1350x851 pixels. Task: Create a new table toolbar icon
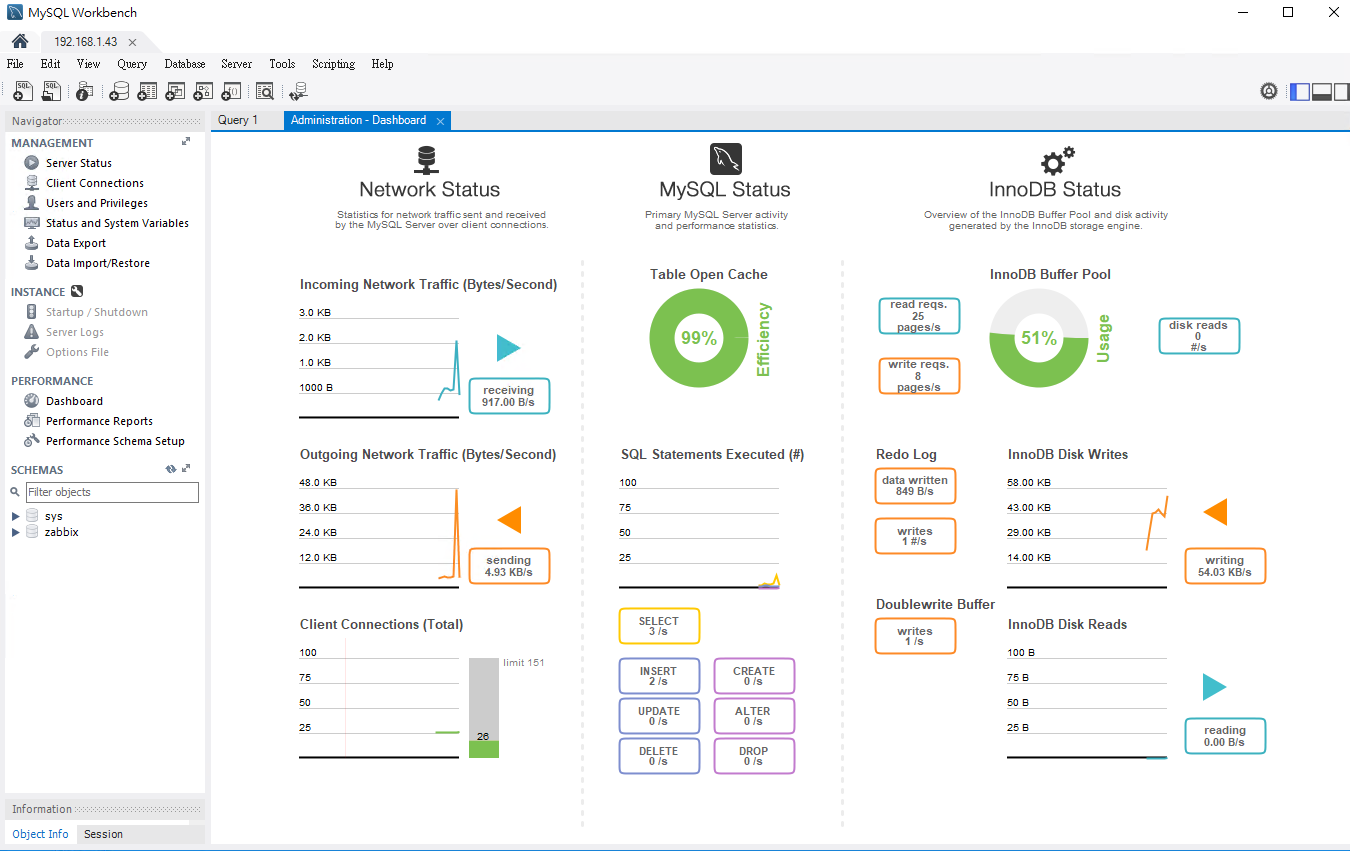[147, 91]
